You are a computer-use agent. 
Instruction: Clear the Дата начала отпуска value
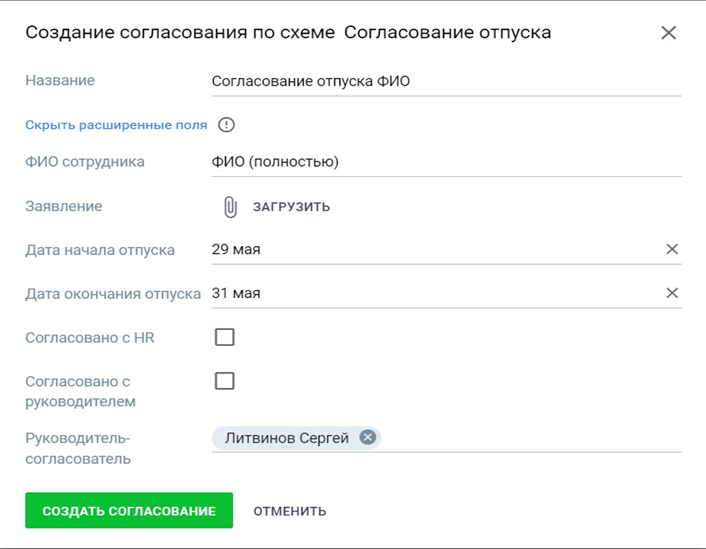672,249
